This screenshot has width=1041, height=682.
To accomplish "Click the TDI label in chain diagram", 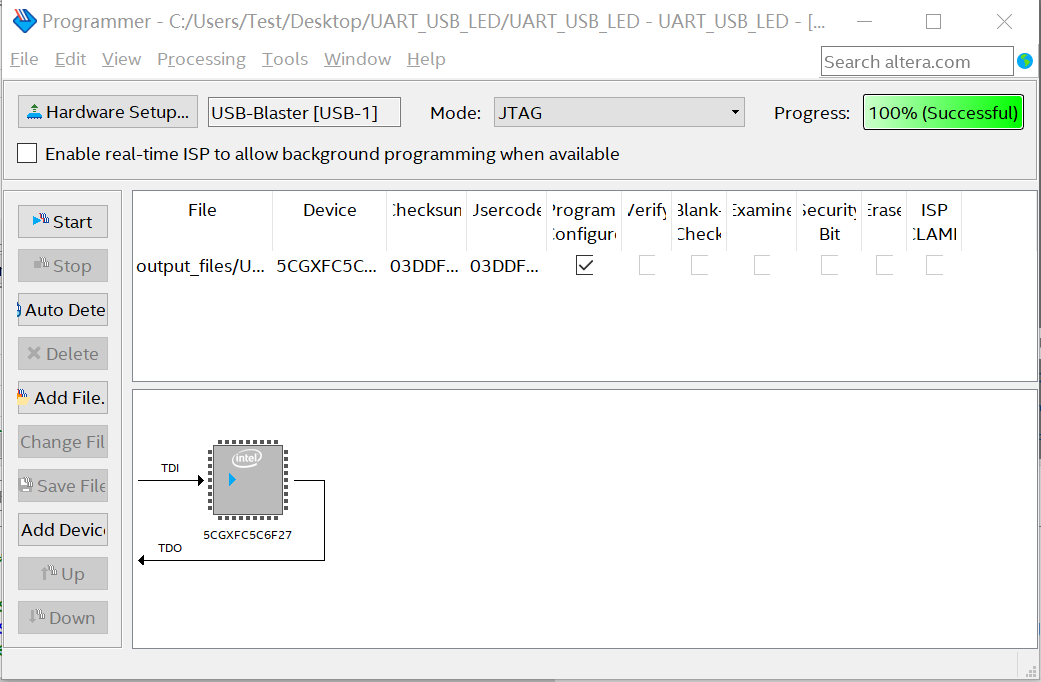I will [170, 468].
